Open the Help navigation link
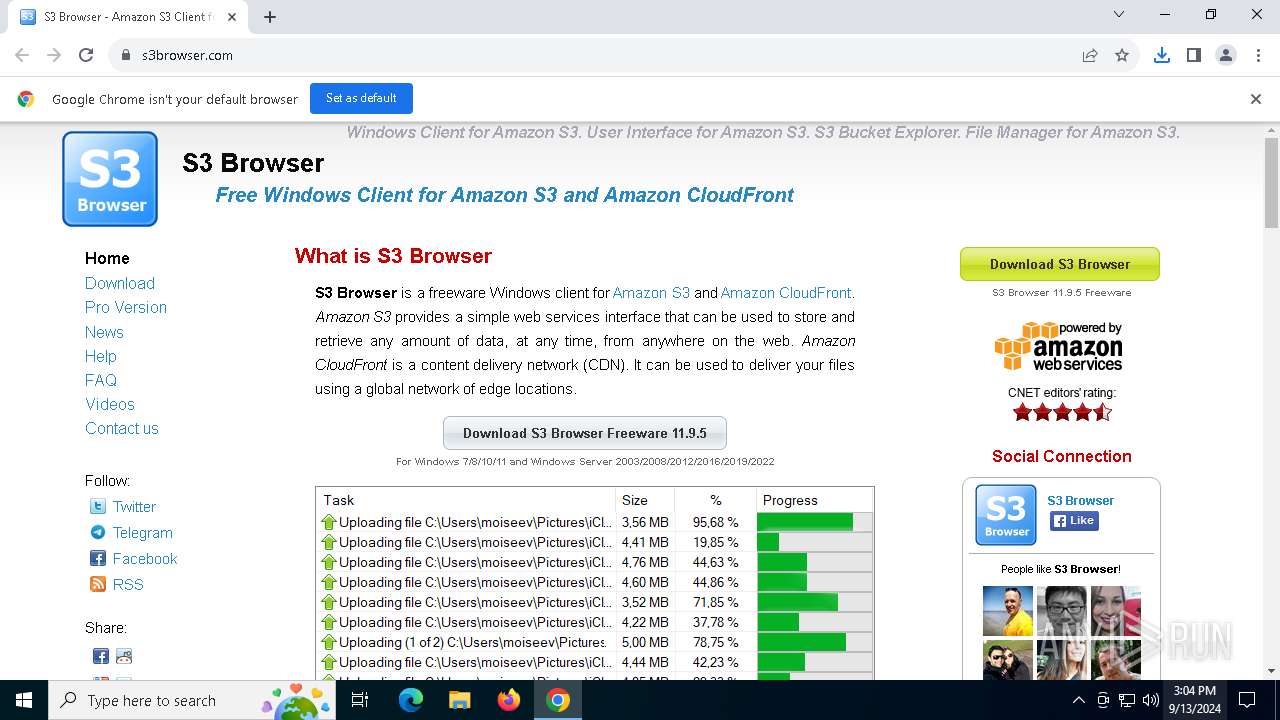This screenshot has height=720, width=1280. click(x=101, y=356)
